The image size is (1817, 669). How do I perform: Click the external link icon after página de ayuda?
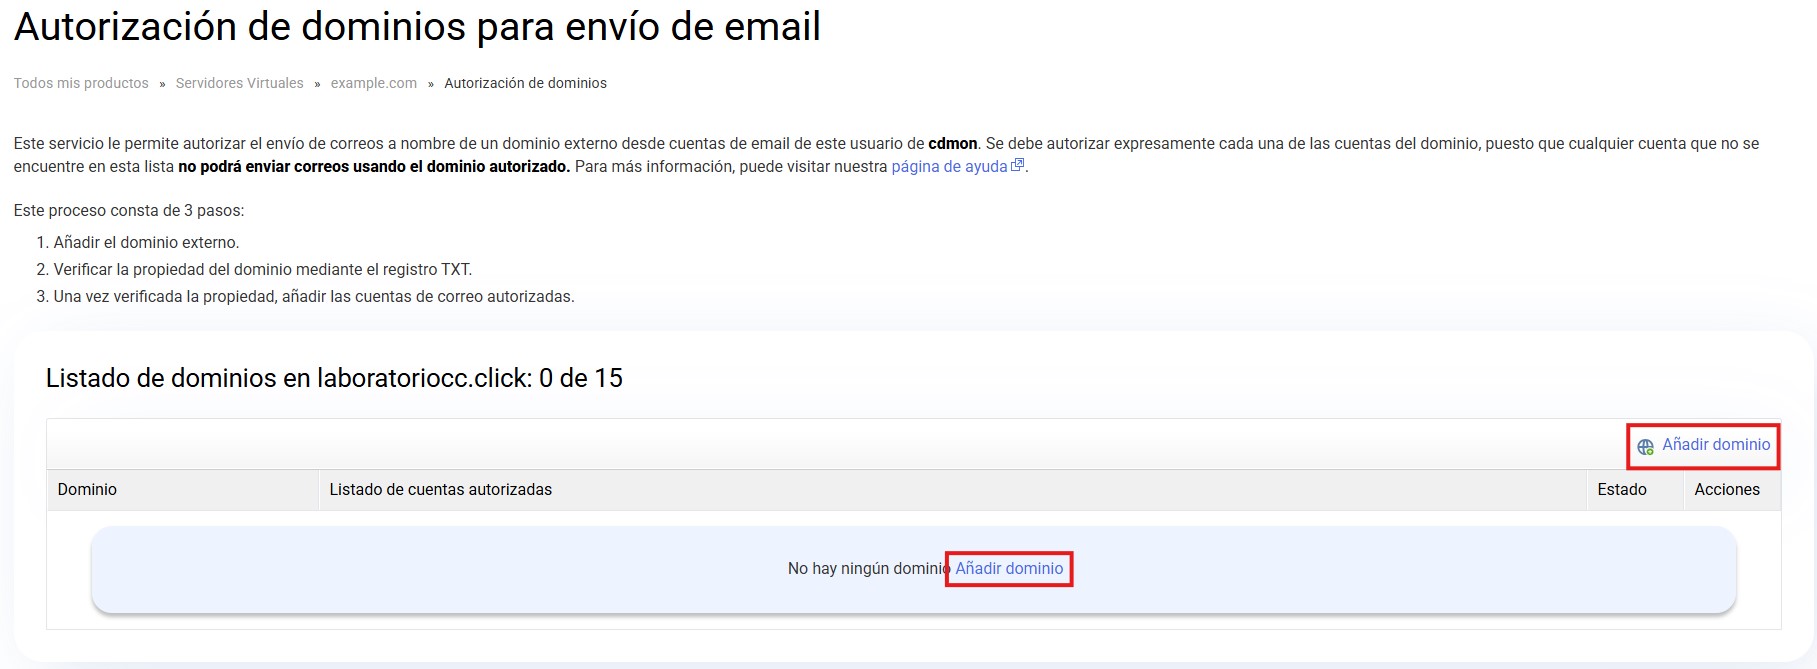coord(1017,166)
